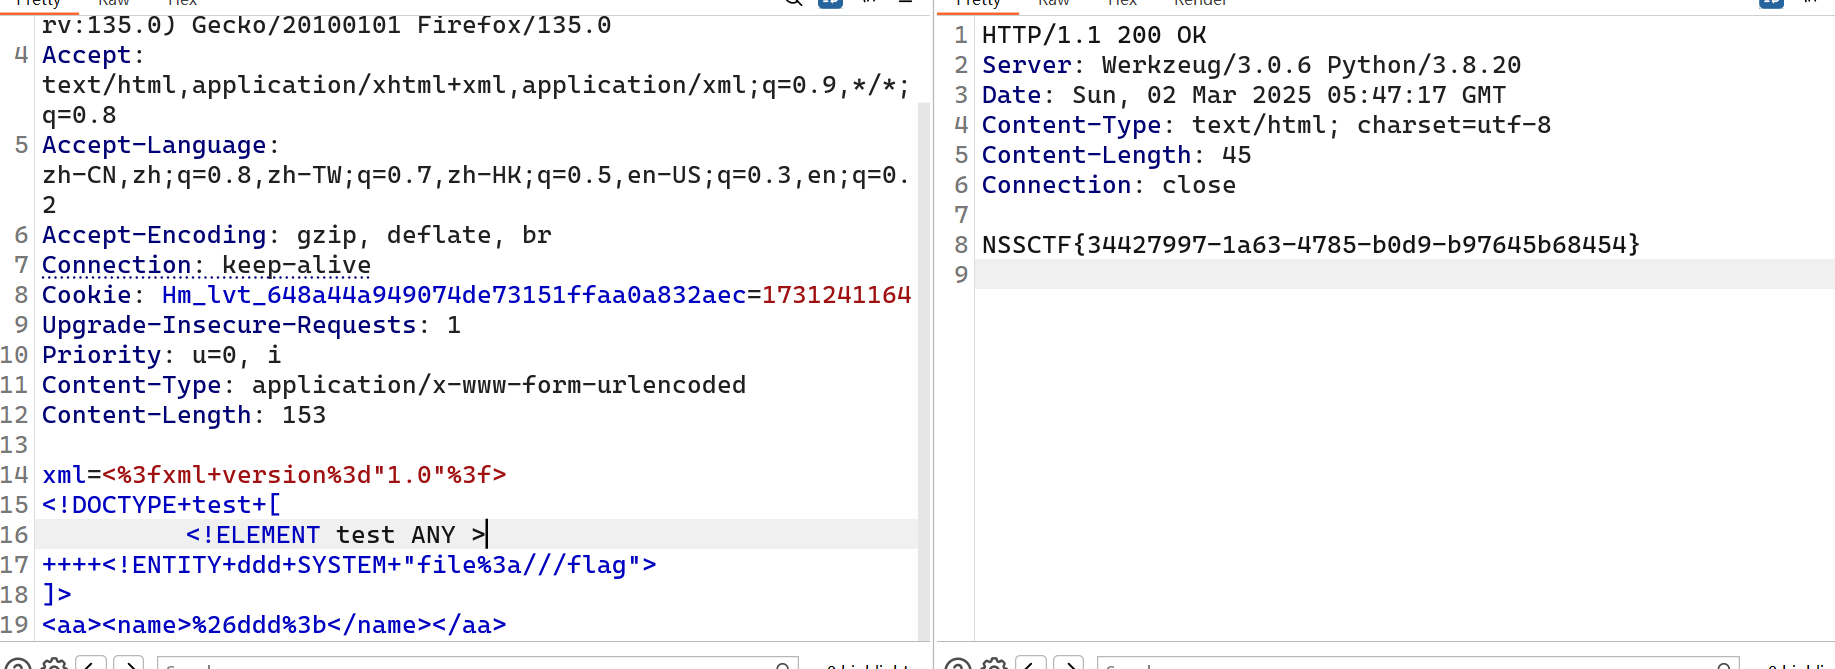Image resolution: width=1835 pixels, height=669 pixels.
Task: Click the Hm_lvt cookie name
Action: tap(454, 295)
